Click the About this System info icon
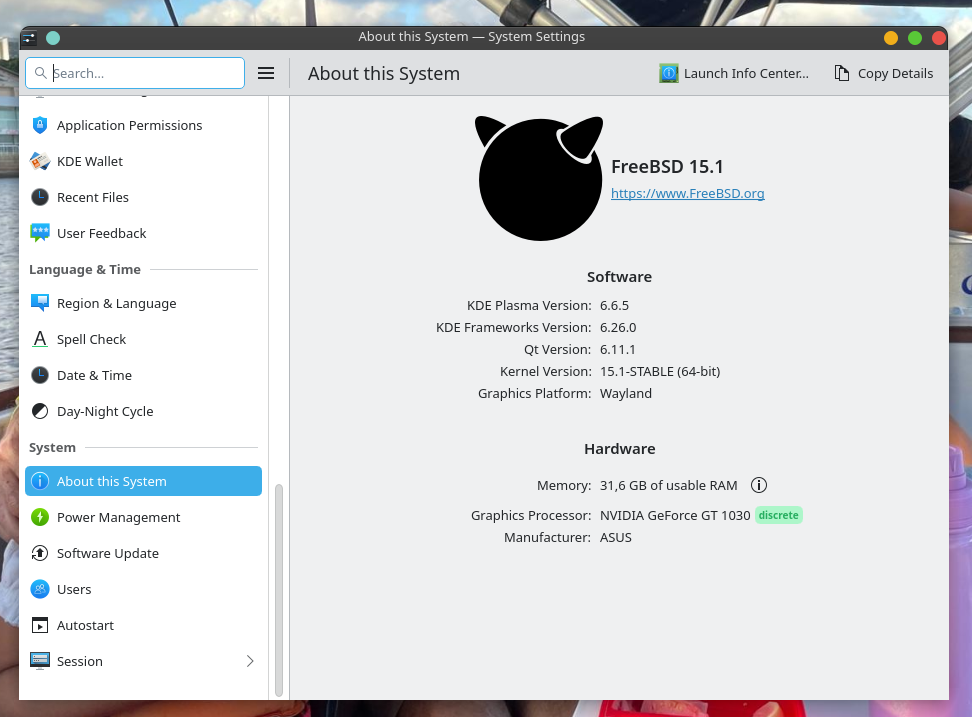Screen dimensions: 972x717 pyautogui.click(x=40, y=481)
